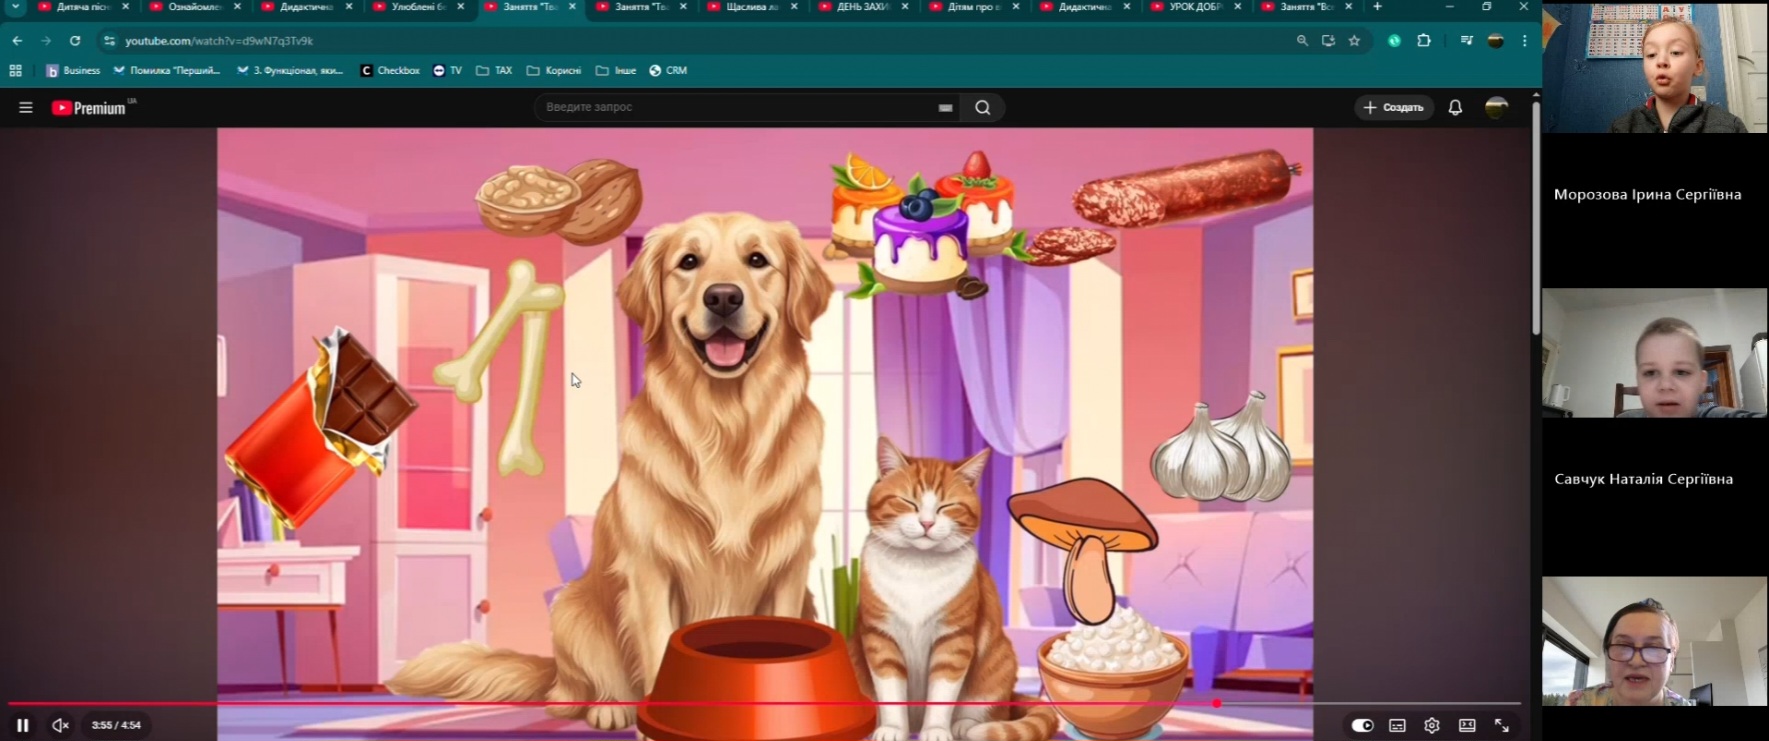Open YouTube notifications bell
Viewport: 1769px width, 741px height.
1455,108
